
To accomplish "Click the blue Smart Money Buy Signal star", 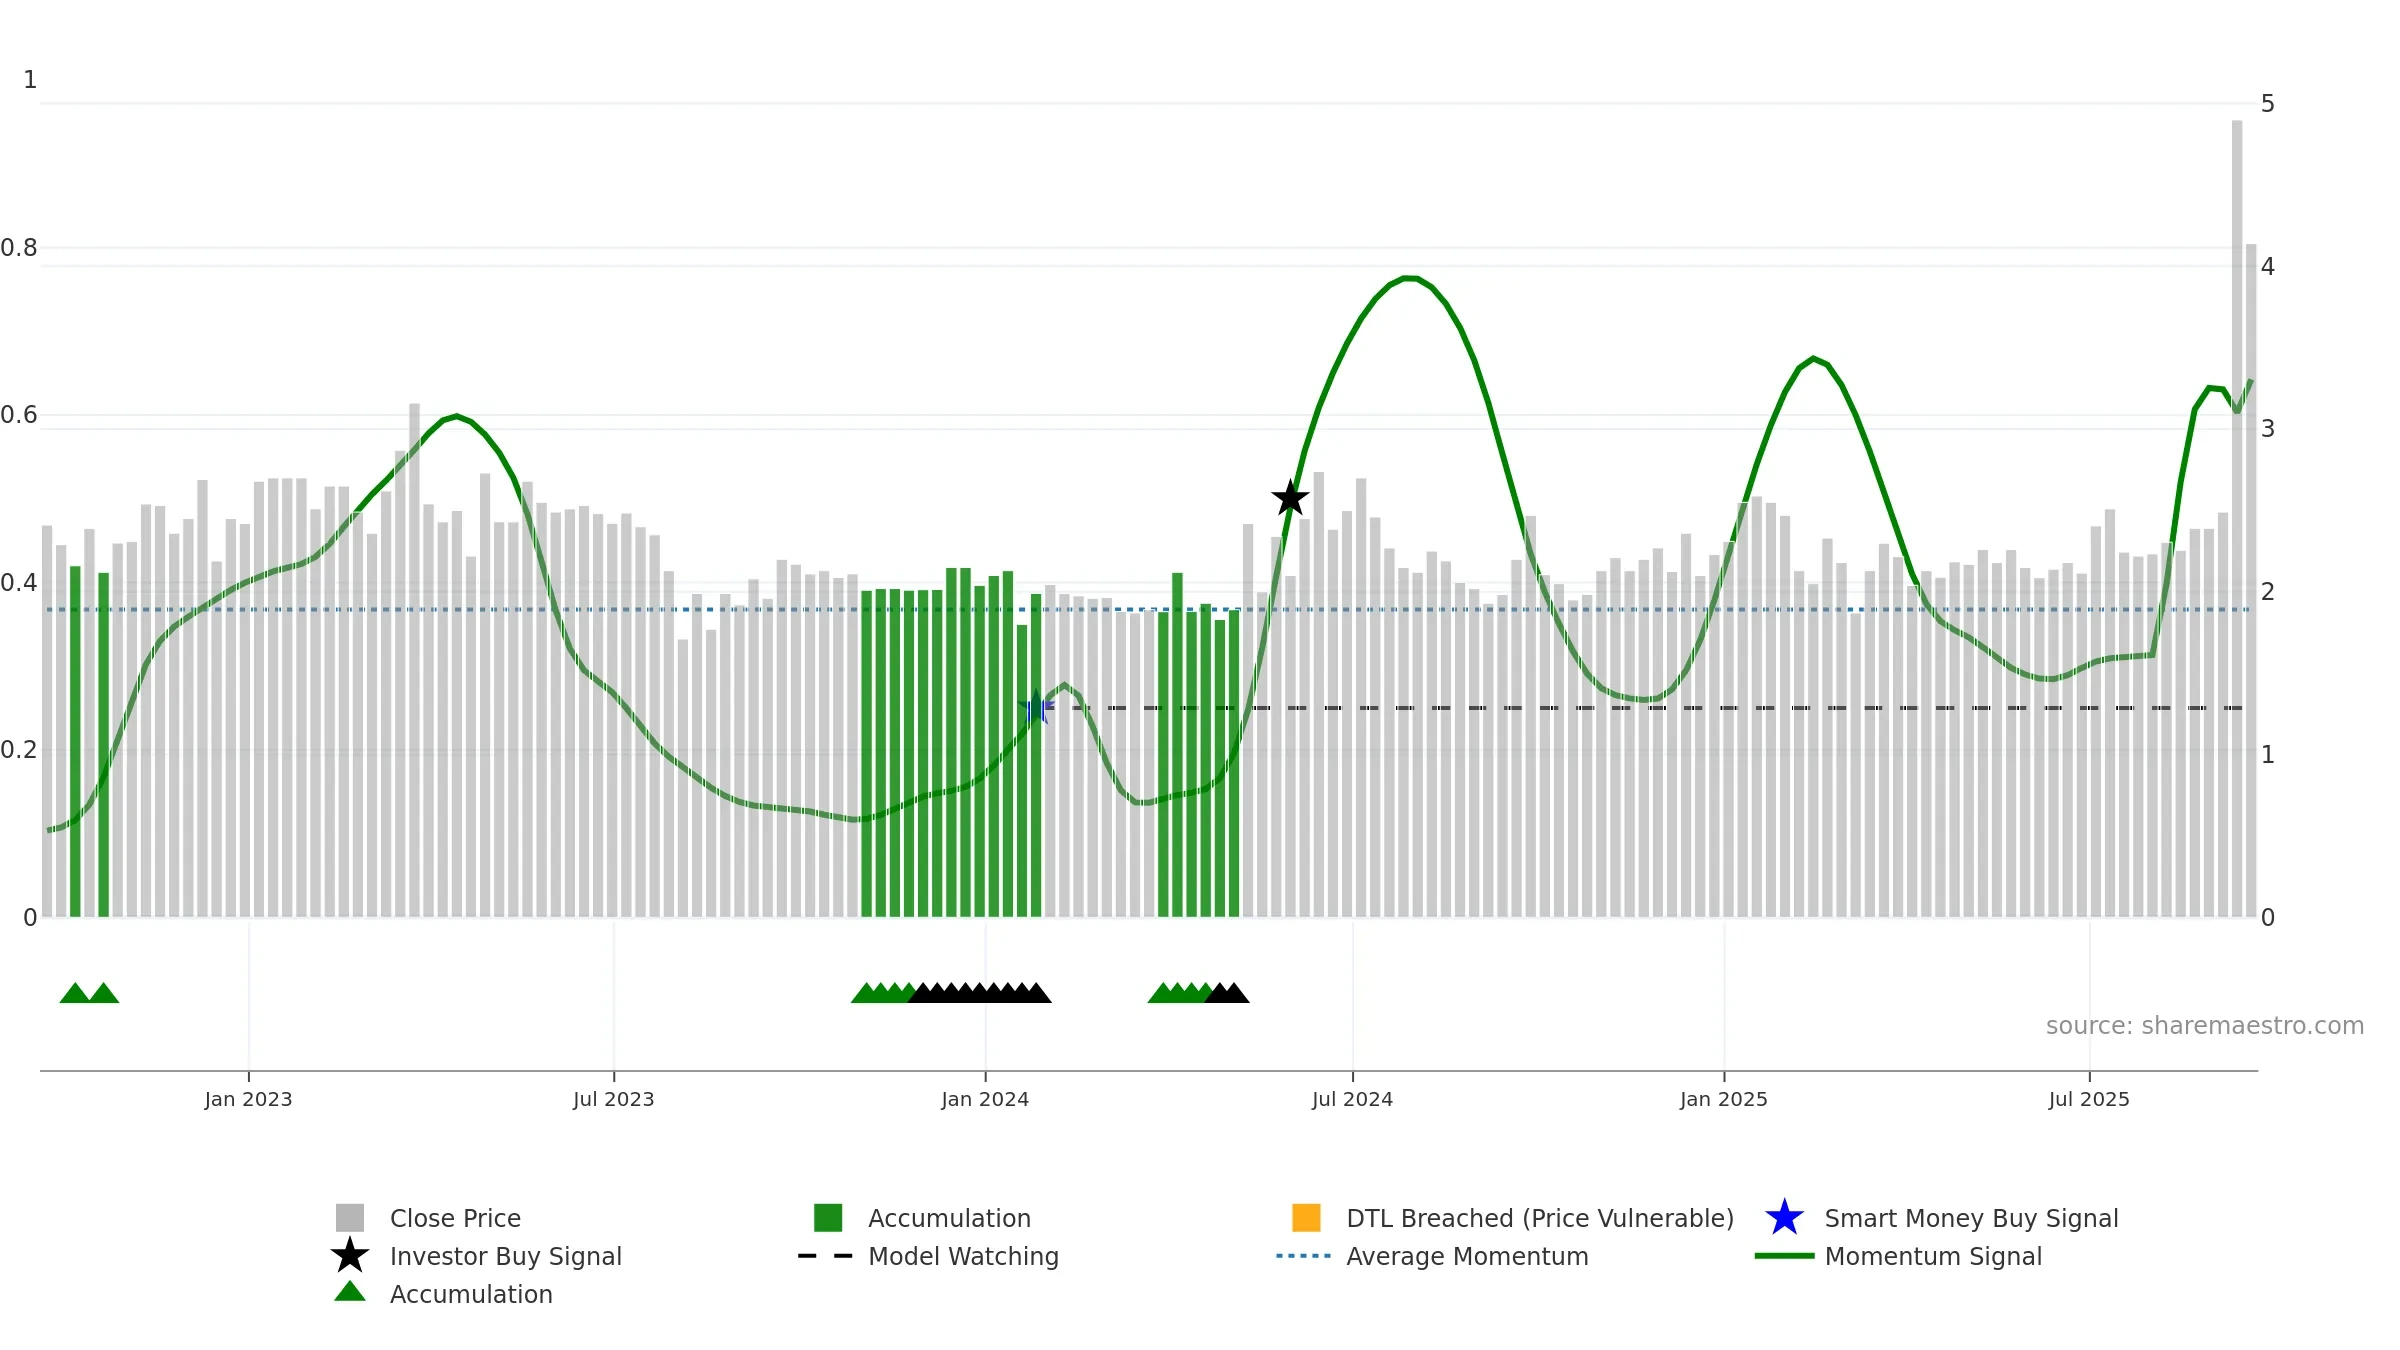I will (x=1784, y=1218).
